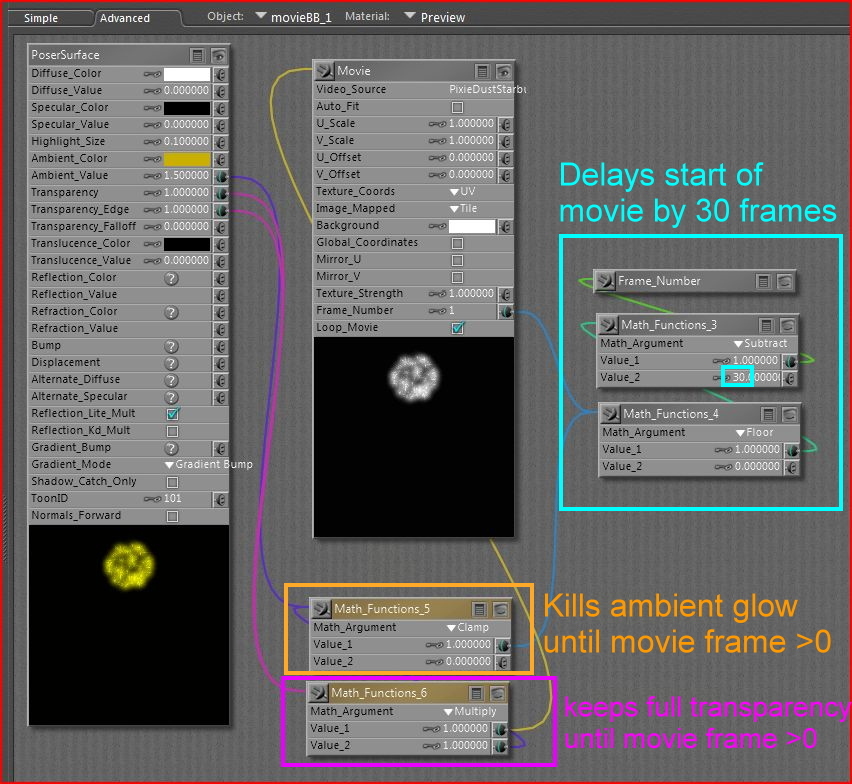Click Math_Functions_4 Value_1 plug icon
The width and height of the screenshot is (852, 784).
point(792,450)
